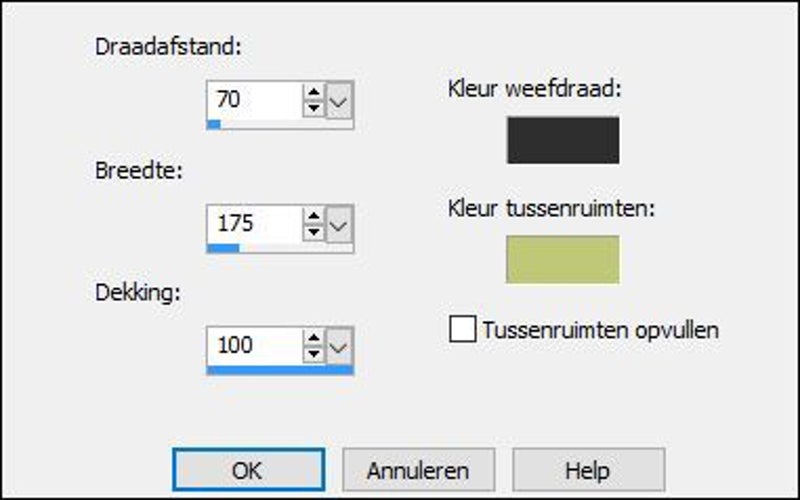This screenshot has height=500, width=800.
Task: Click the blue slider bar under Dekking
Action: click(280, 370)
